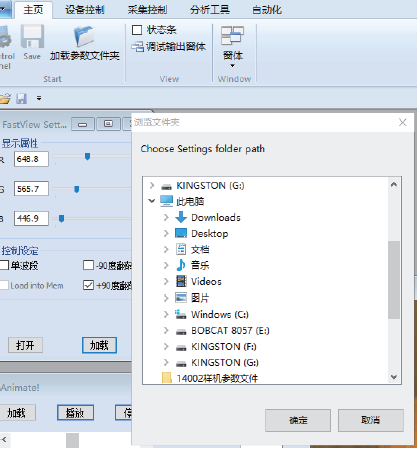Expand the BOBCAT 8057 (E:) drive

point(166,330)
